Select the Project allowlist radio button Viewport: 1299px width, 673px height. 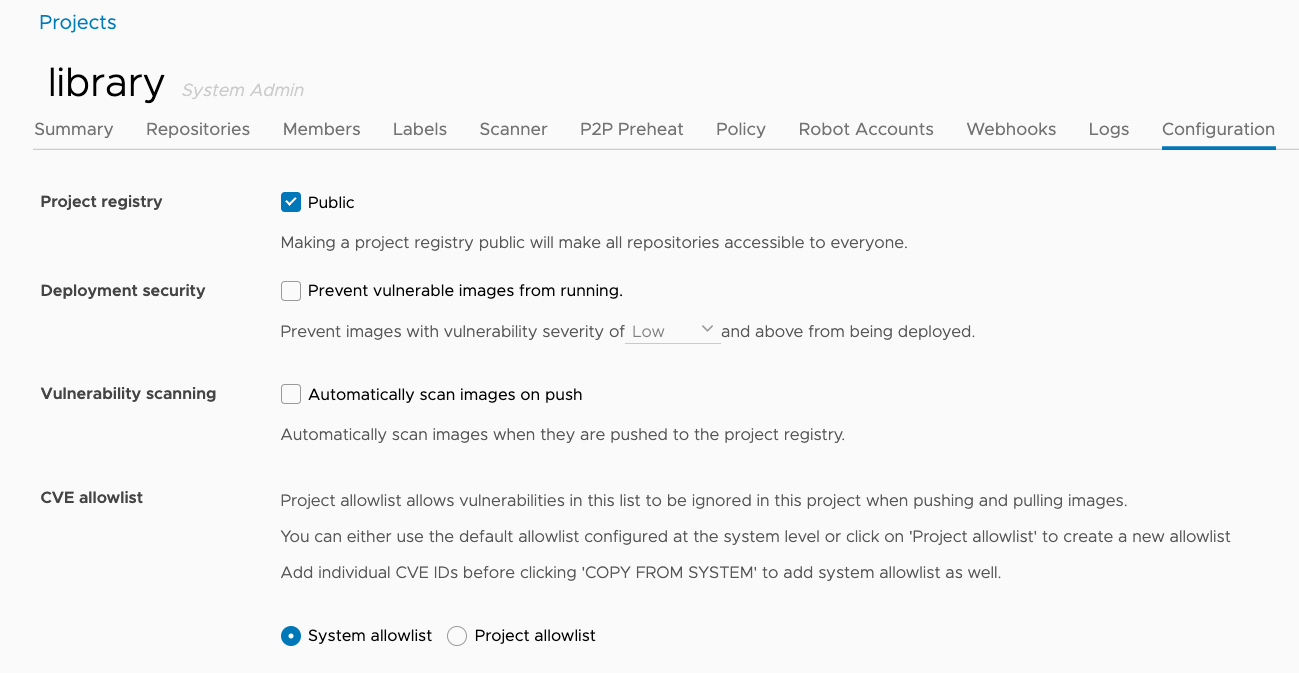456,635
